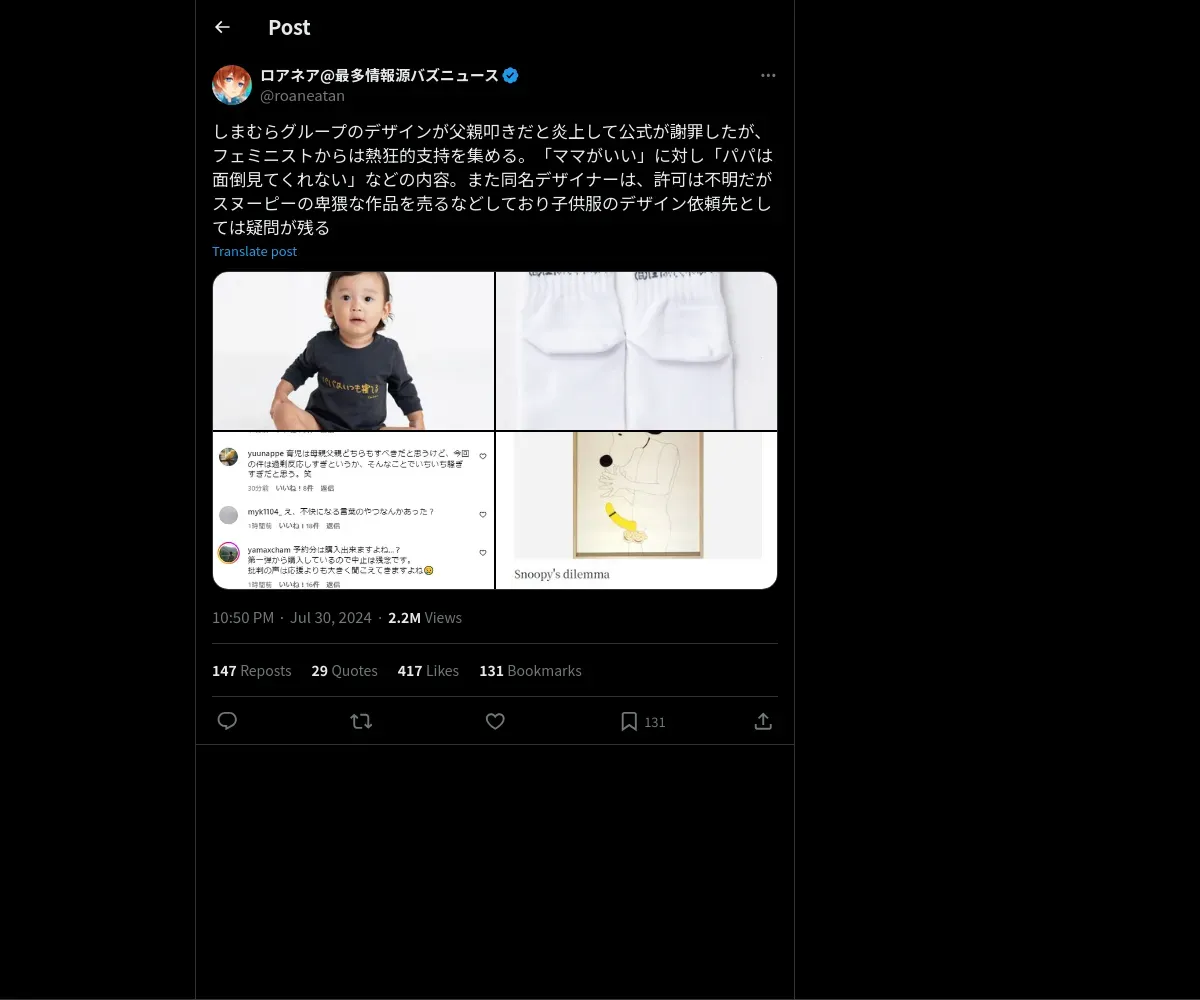Repost using the retweet arrows icon
Viewport: 1200px width, 1000px height.
tap(361, 721)
